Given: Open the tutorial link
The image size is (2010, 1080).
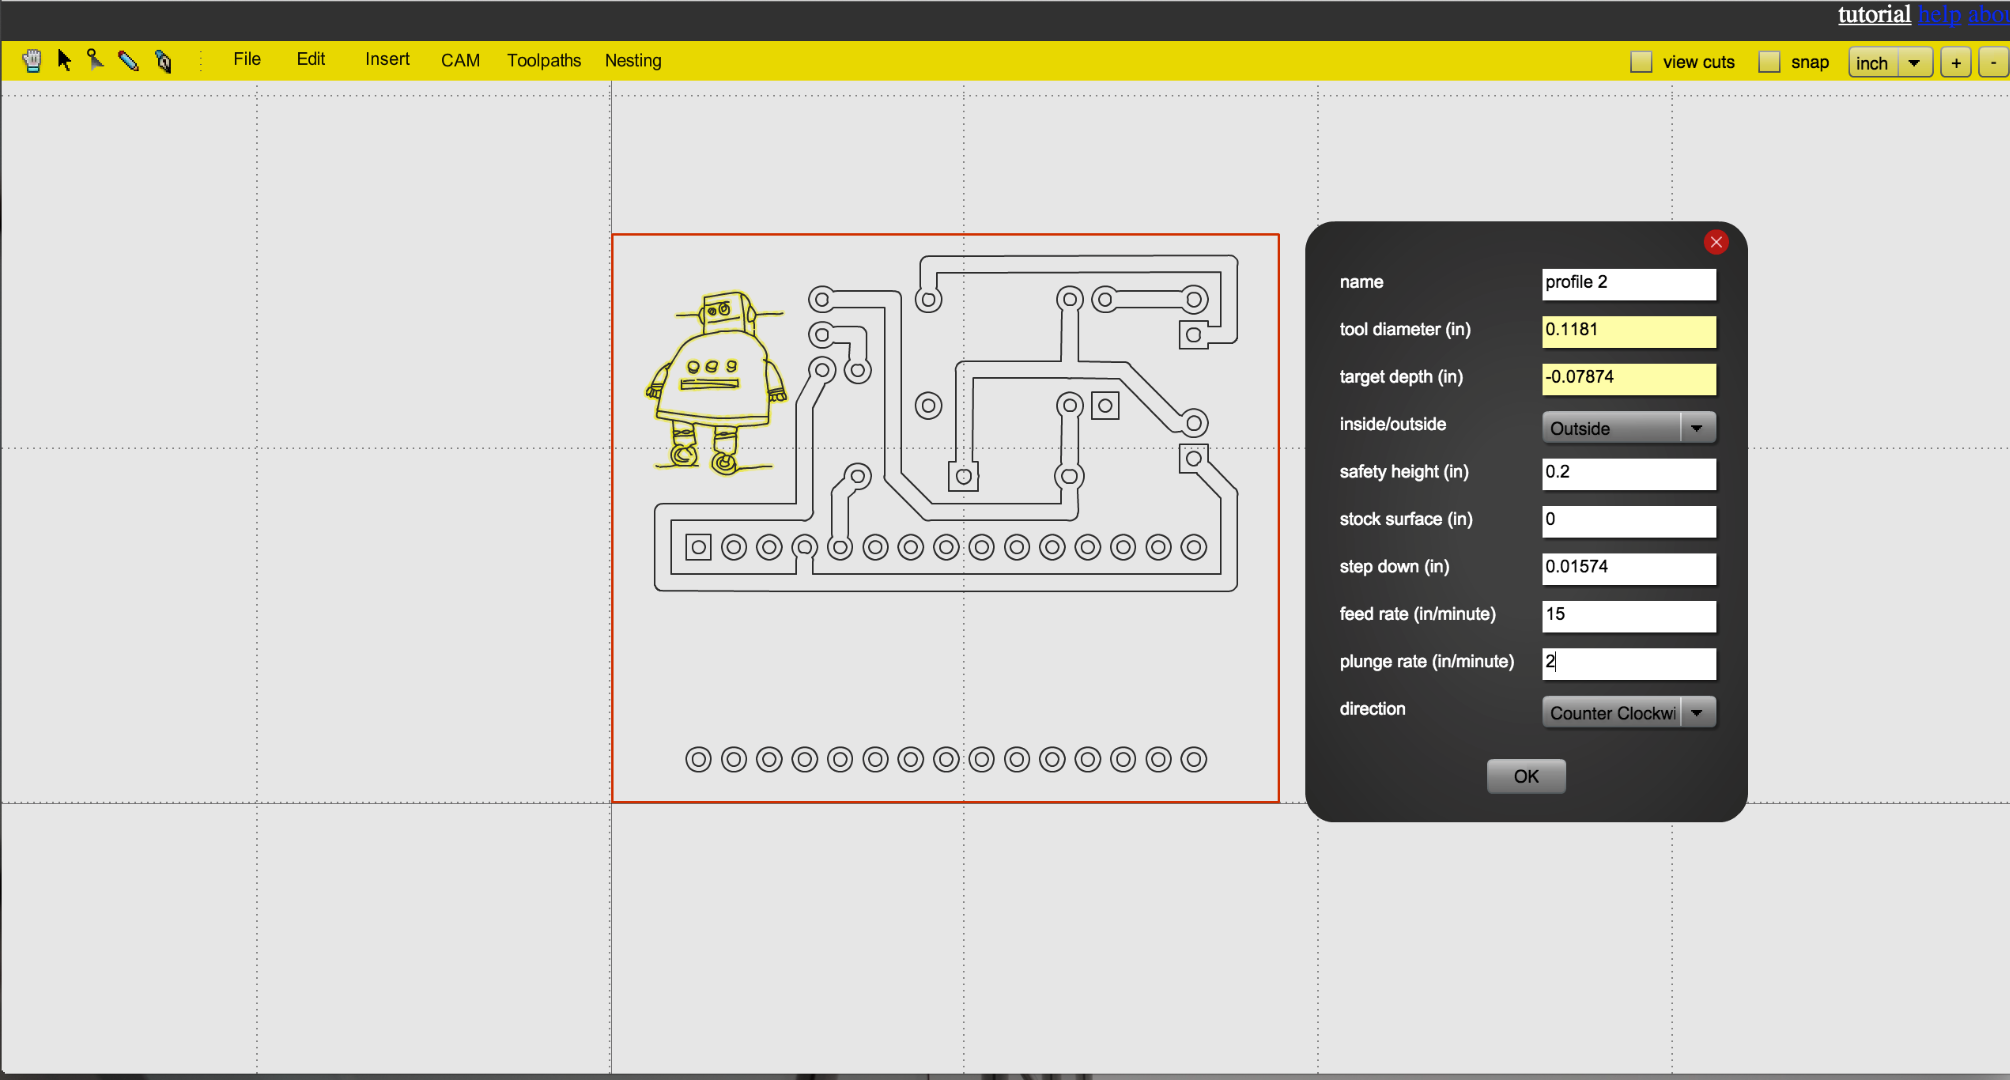Looking at the screenshot, I should (x=1874, y=15).
